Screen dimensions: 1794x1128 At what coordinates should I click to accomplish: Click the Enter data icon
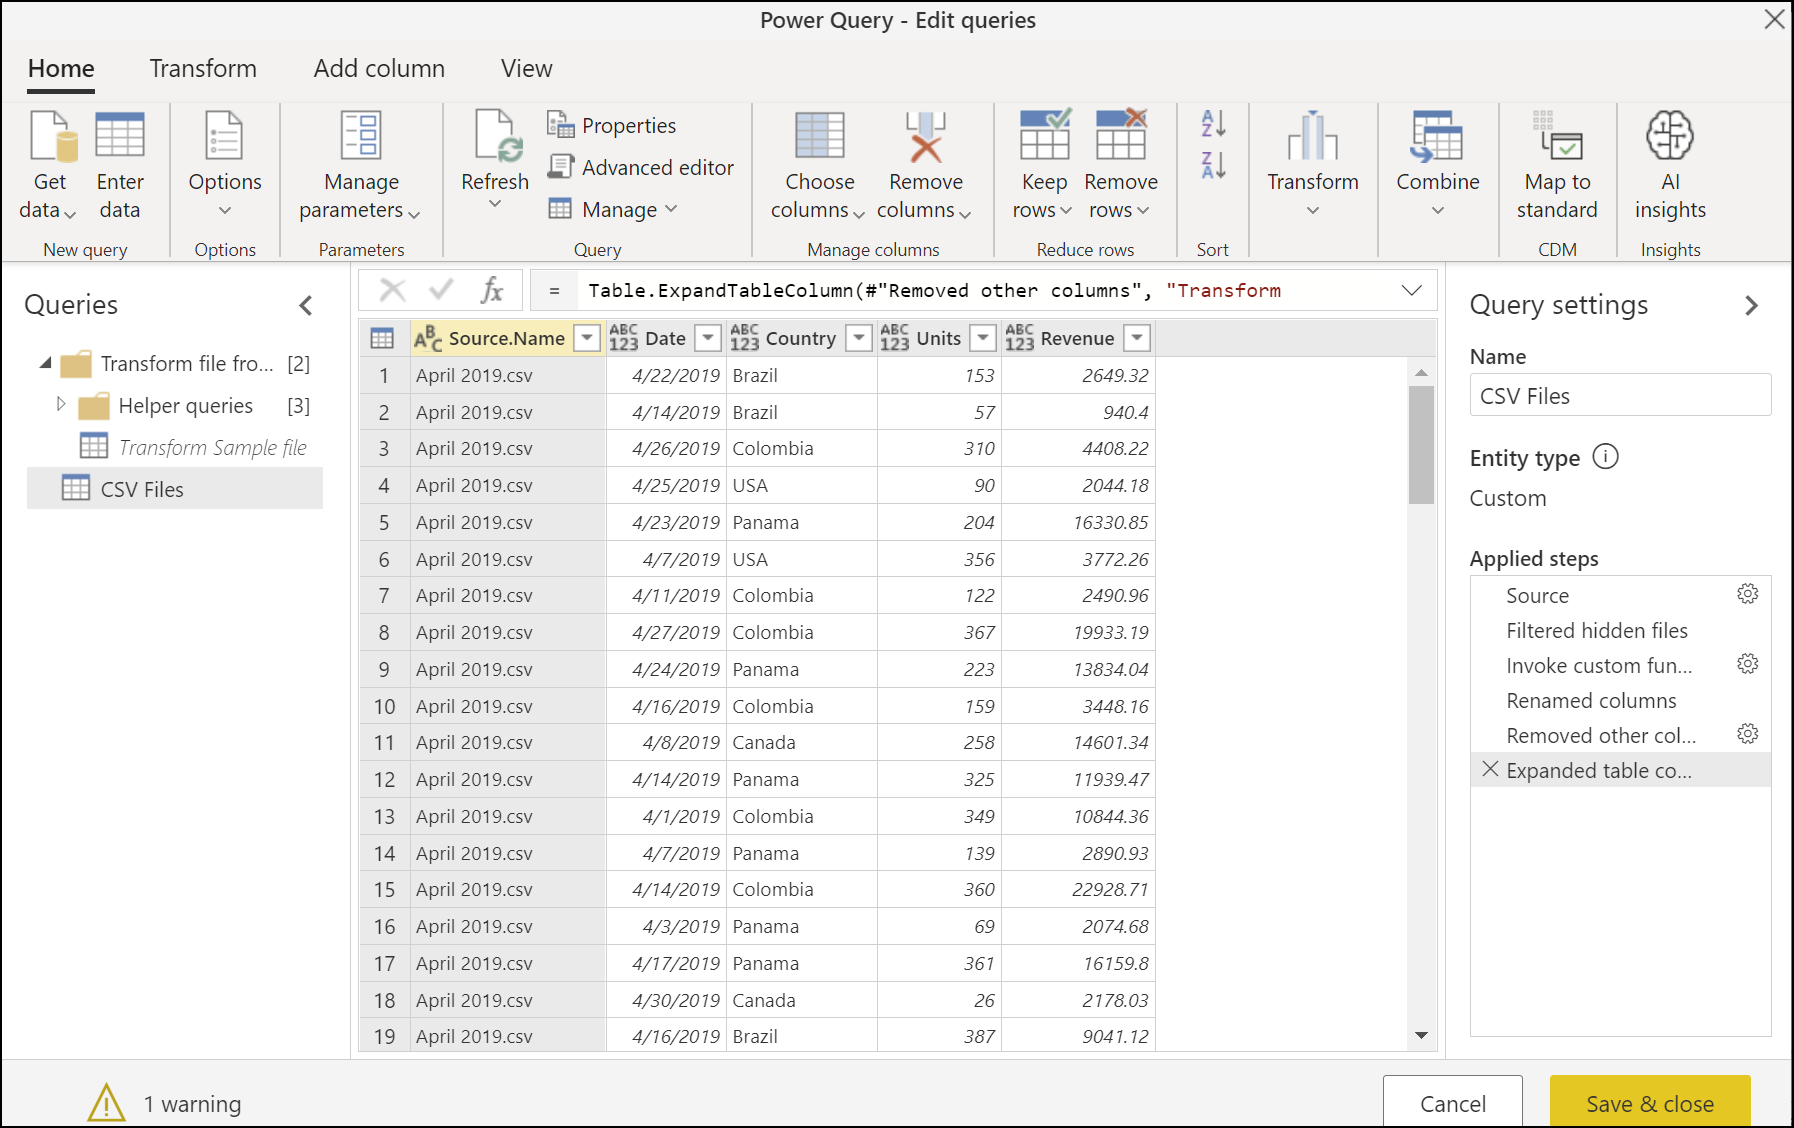point(120,136)
